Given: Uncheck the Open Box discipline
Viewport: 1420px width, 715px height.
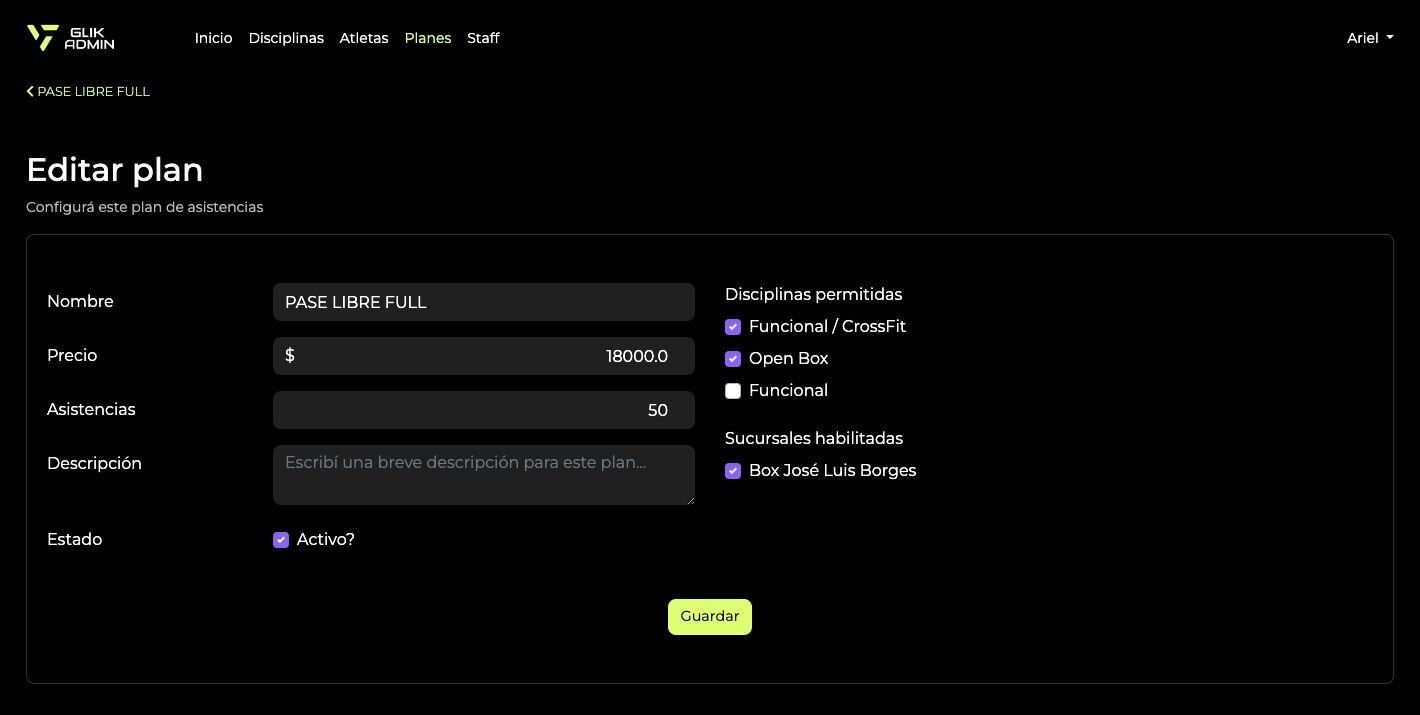Looking at the screenshot, I should coord(733,359).
